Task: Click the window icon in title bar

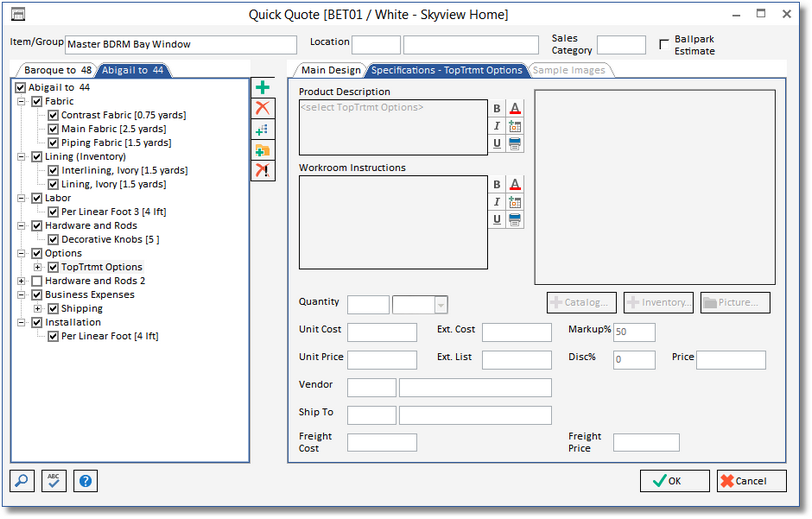Action: tap(18, 14)
